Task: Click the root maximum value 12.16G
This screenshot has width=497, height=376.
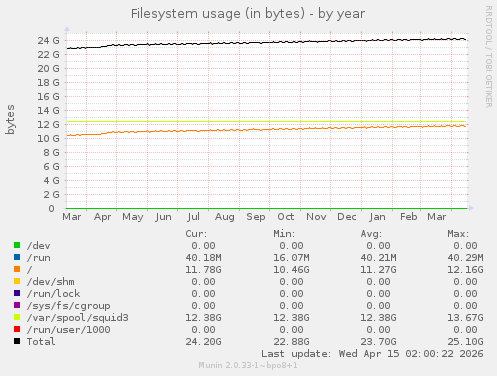Action: 465,270
